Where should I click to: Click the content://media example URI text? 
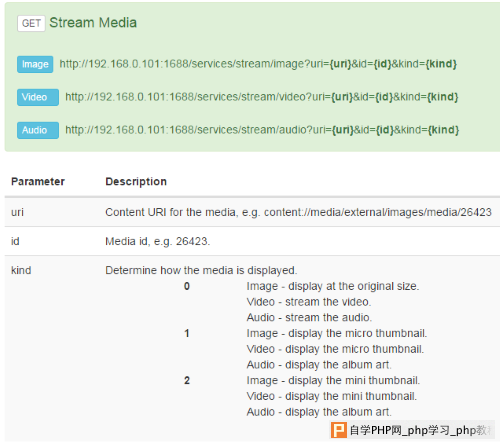(x=378, y=212)
